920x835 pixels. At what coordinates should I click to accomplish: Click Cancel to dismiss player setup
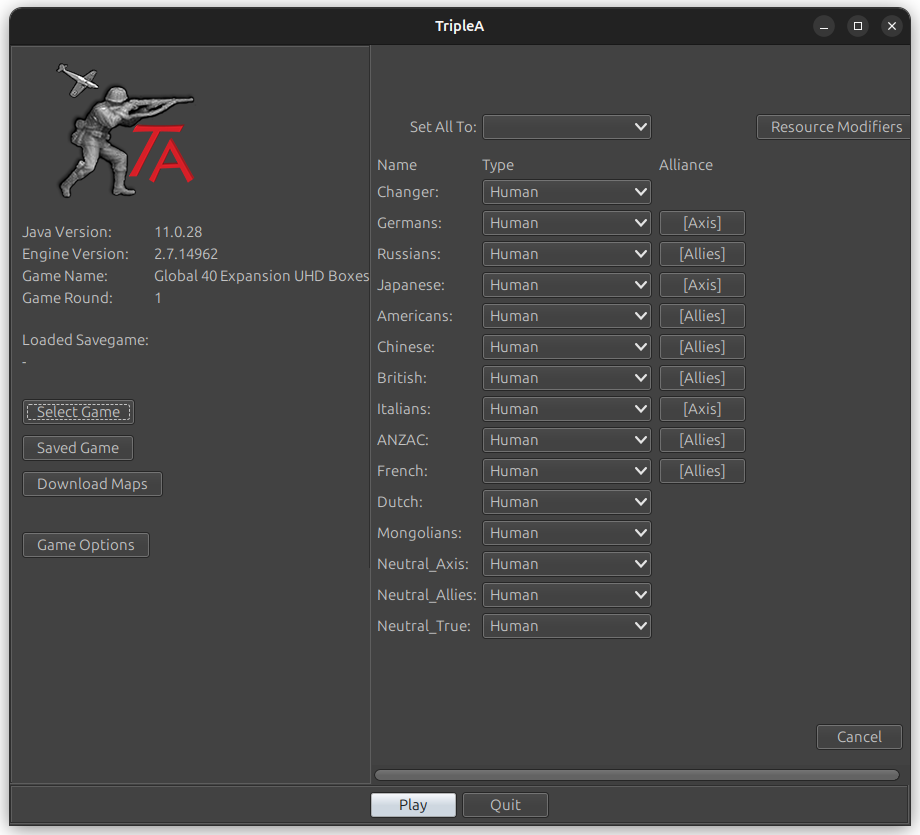point(859,736)
